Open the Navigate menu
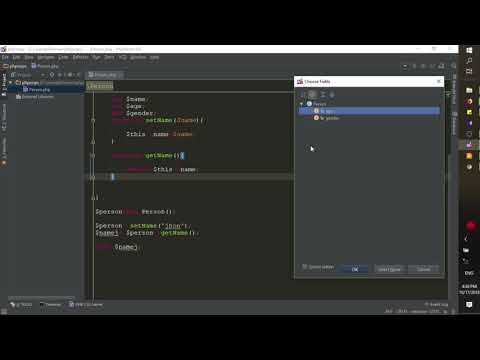Image resolution: width=480 pixels, height=360 pixels. (x=46, y=57)
